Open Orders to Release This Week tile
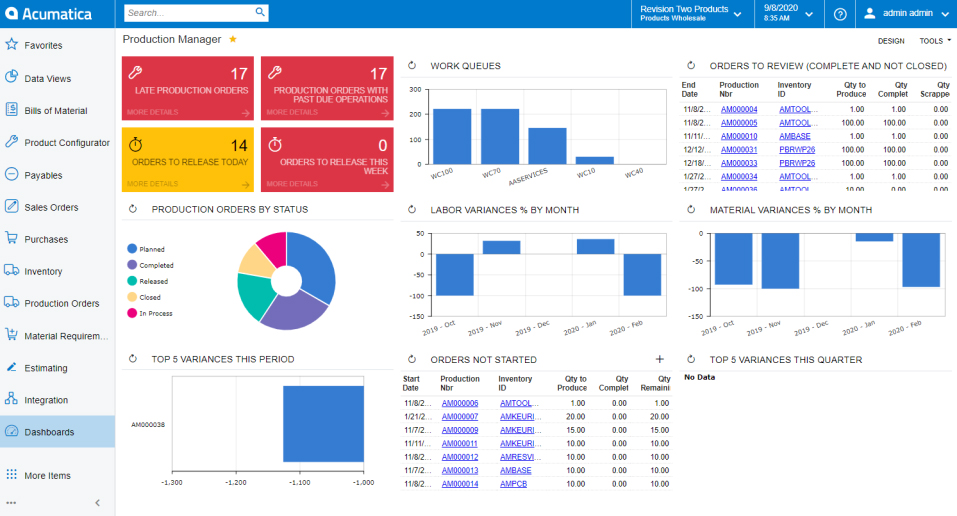The width and height of the screenshot is (957, 516). tap(327, 159)
